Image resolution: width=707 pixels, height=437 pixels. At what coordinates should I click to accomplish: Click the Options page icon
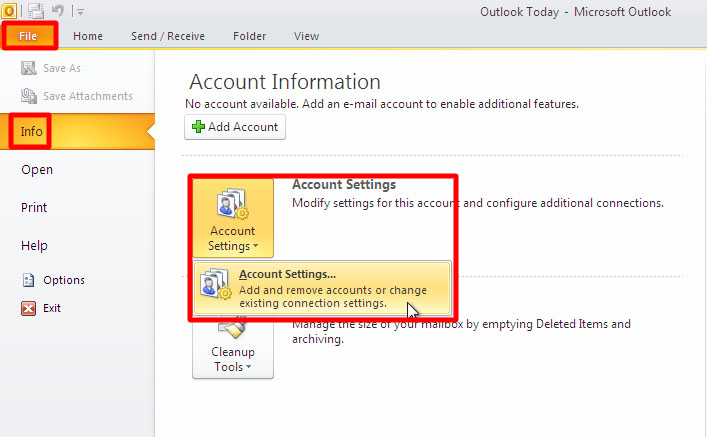(28, 280)
